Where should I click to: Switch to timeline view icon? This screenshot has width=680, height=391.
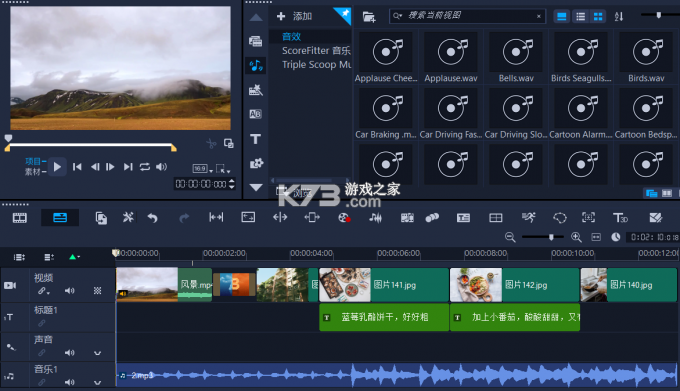(60, 218)
